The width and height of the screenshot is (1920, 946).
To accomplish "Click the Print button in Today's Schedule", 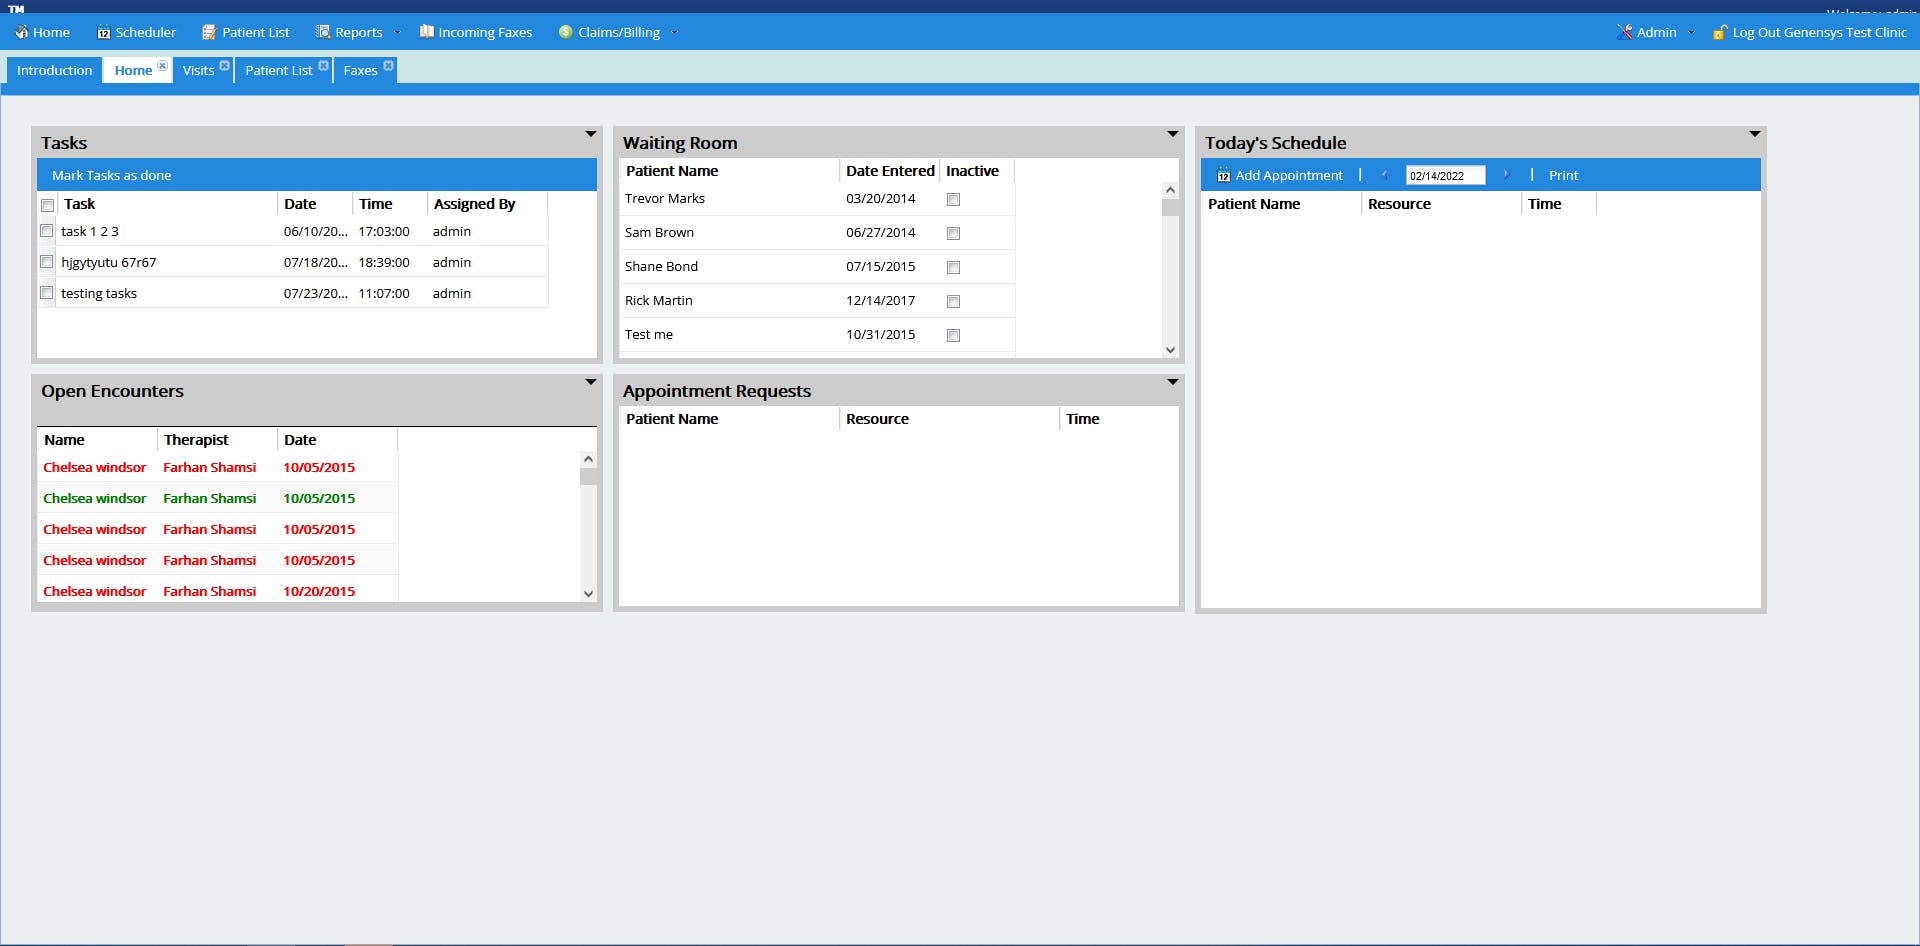I will 1563,175.
